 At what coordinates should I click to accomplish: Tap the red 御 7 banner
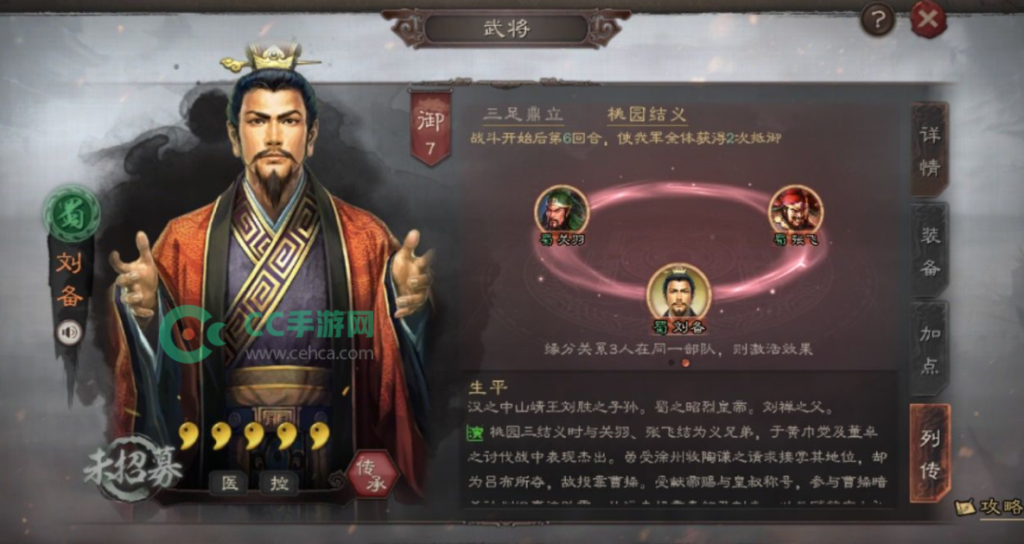pyautogui.click(x=430, y=128)
